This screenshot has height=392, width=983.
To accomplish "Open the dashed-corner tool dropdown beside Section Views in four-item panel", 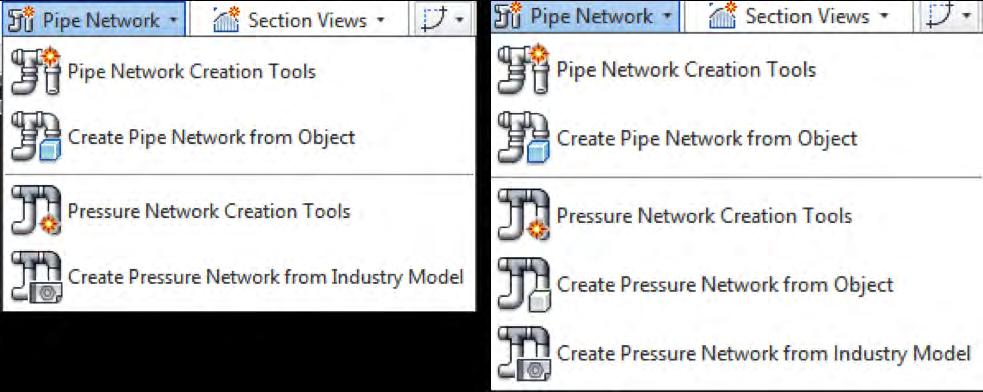I will (x=443, y=19).
